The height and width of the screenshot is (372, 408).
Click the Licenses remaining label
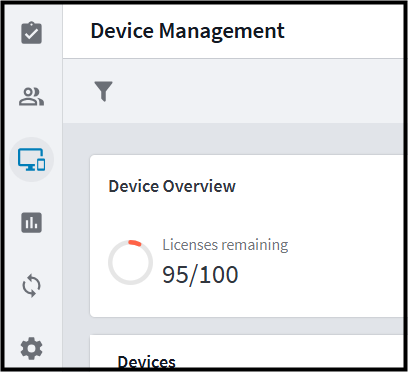pyautogui.click(x=225, y=245)
